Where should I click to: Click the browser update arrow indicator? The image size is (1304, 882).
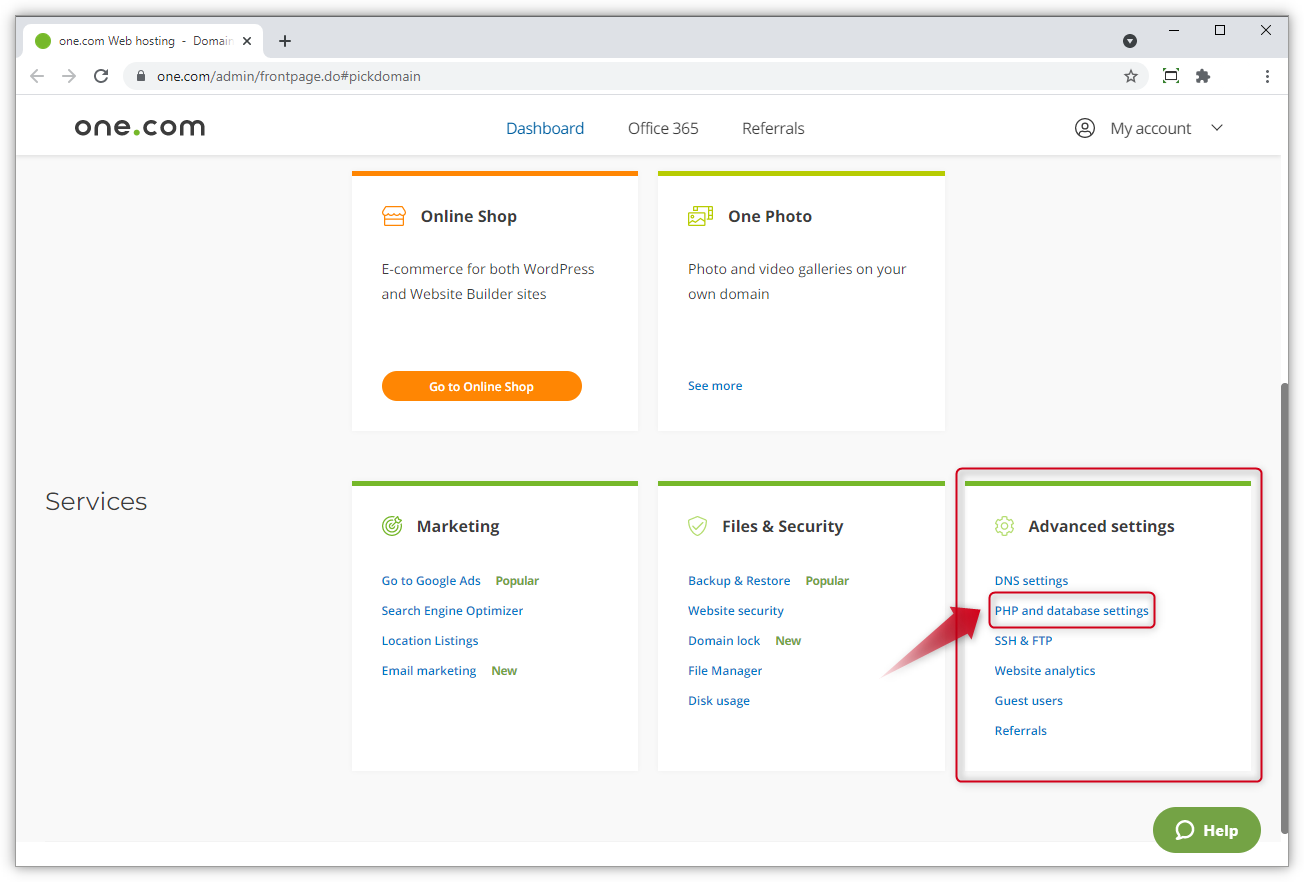coord(1130,41)
